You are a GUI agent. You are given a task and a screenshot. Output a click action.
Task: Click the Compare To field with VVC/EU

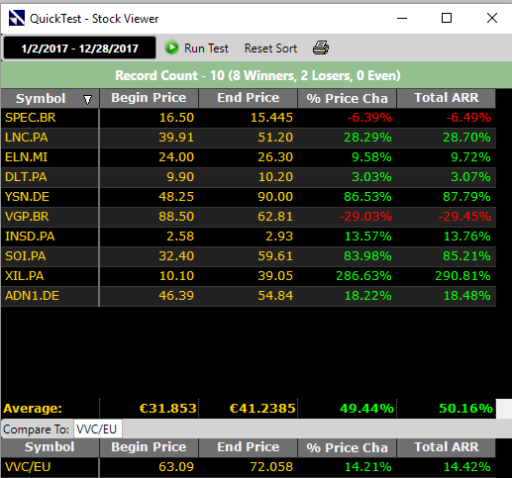[x=97, y=429]
